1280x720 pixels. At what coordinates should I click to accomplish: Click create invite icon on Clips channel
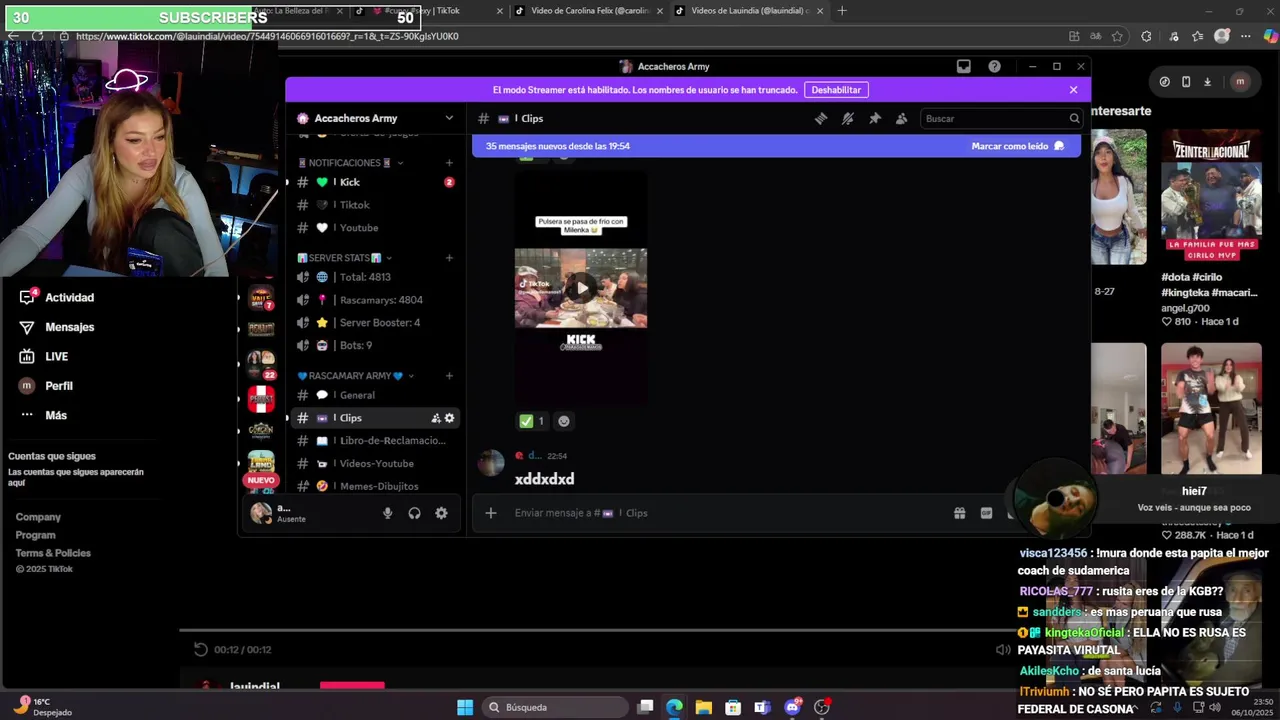(436, 418)
